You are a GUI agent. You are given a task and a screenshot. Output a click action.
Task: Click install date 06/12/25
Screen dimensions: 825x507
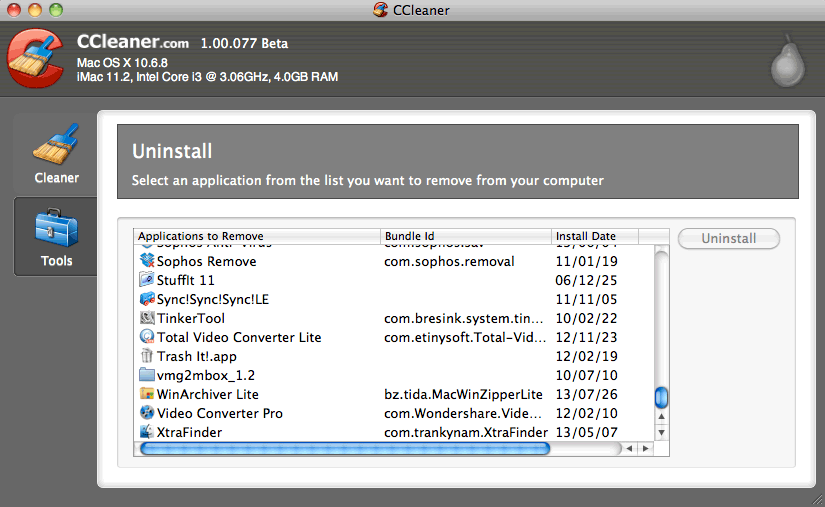(586, 280)
